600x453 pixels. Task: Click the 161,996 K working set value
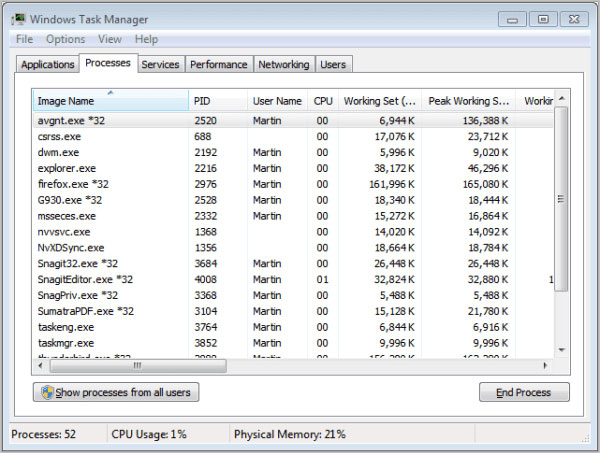391,184
